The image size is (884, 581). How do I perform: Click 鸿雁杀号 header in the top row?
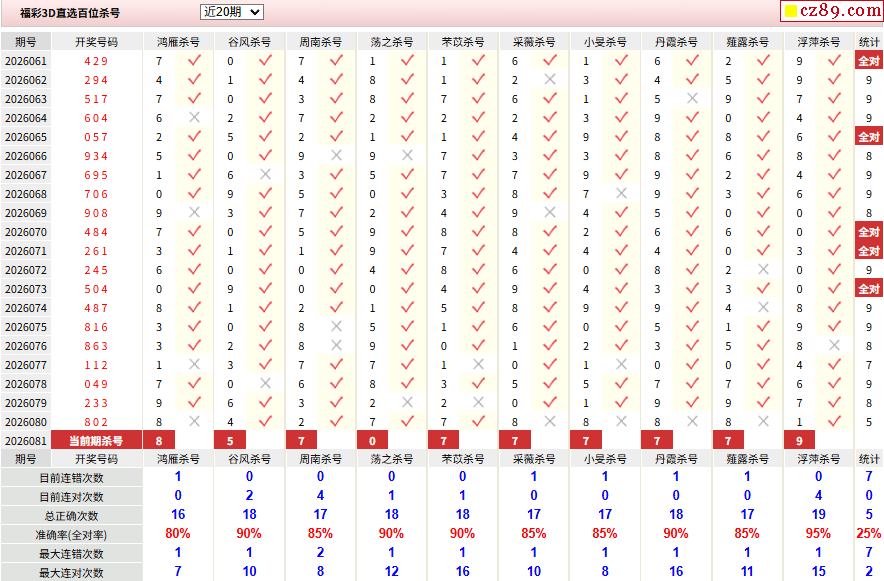pyautogui.click(x=178, y=42)
